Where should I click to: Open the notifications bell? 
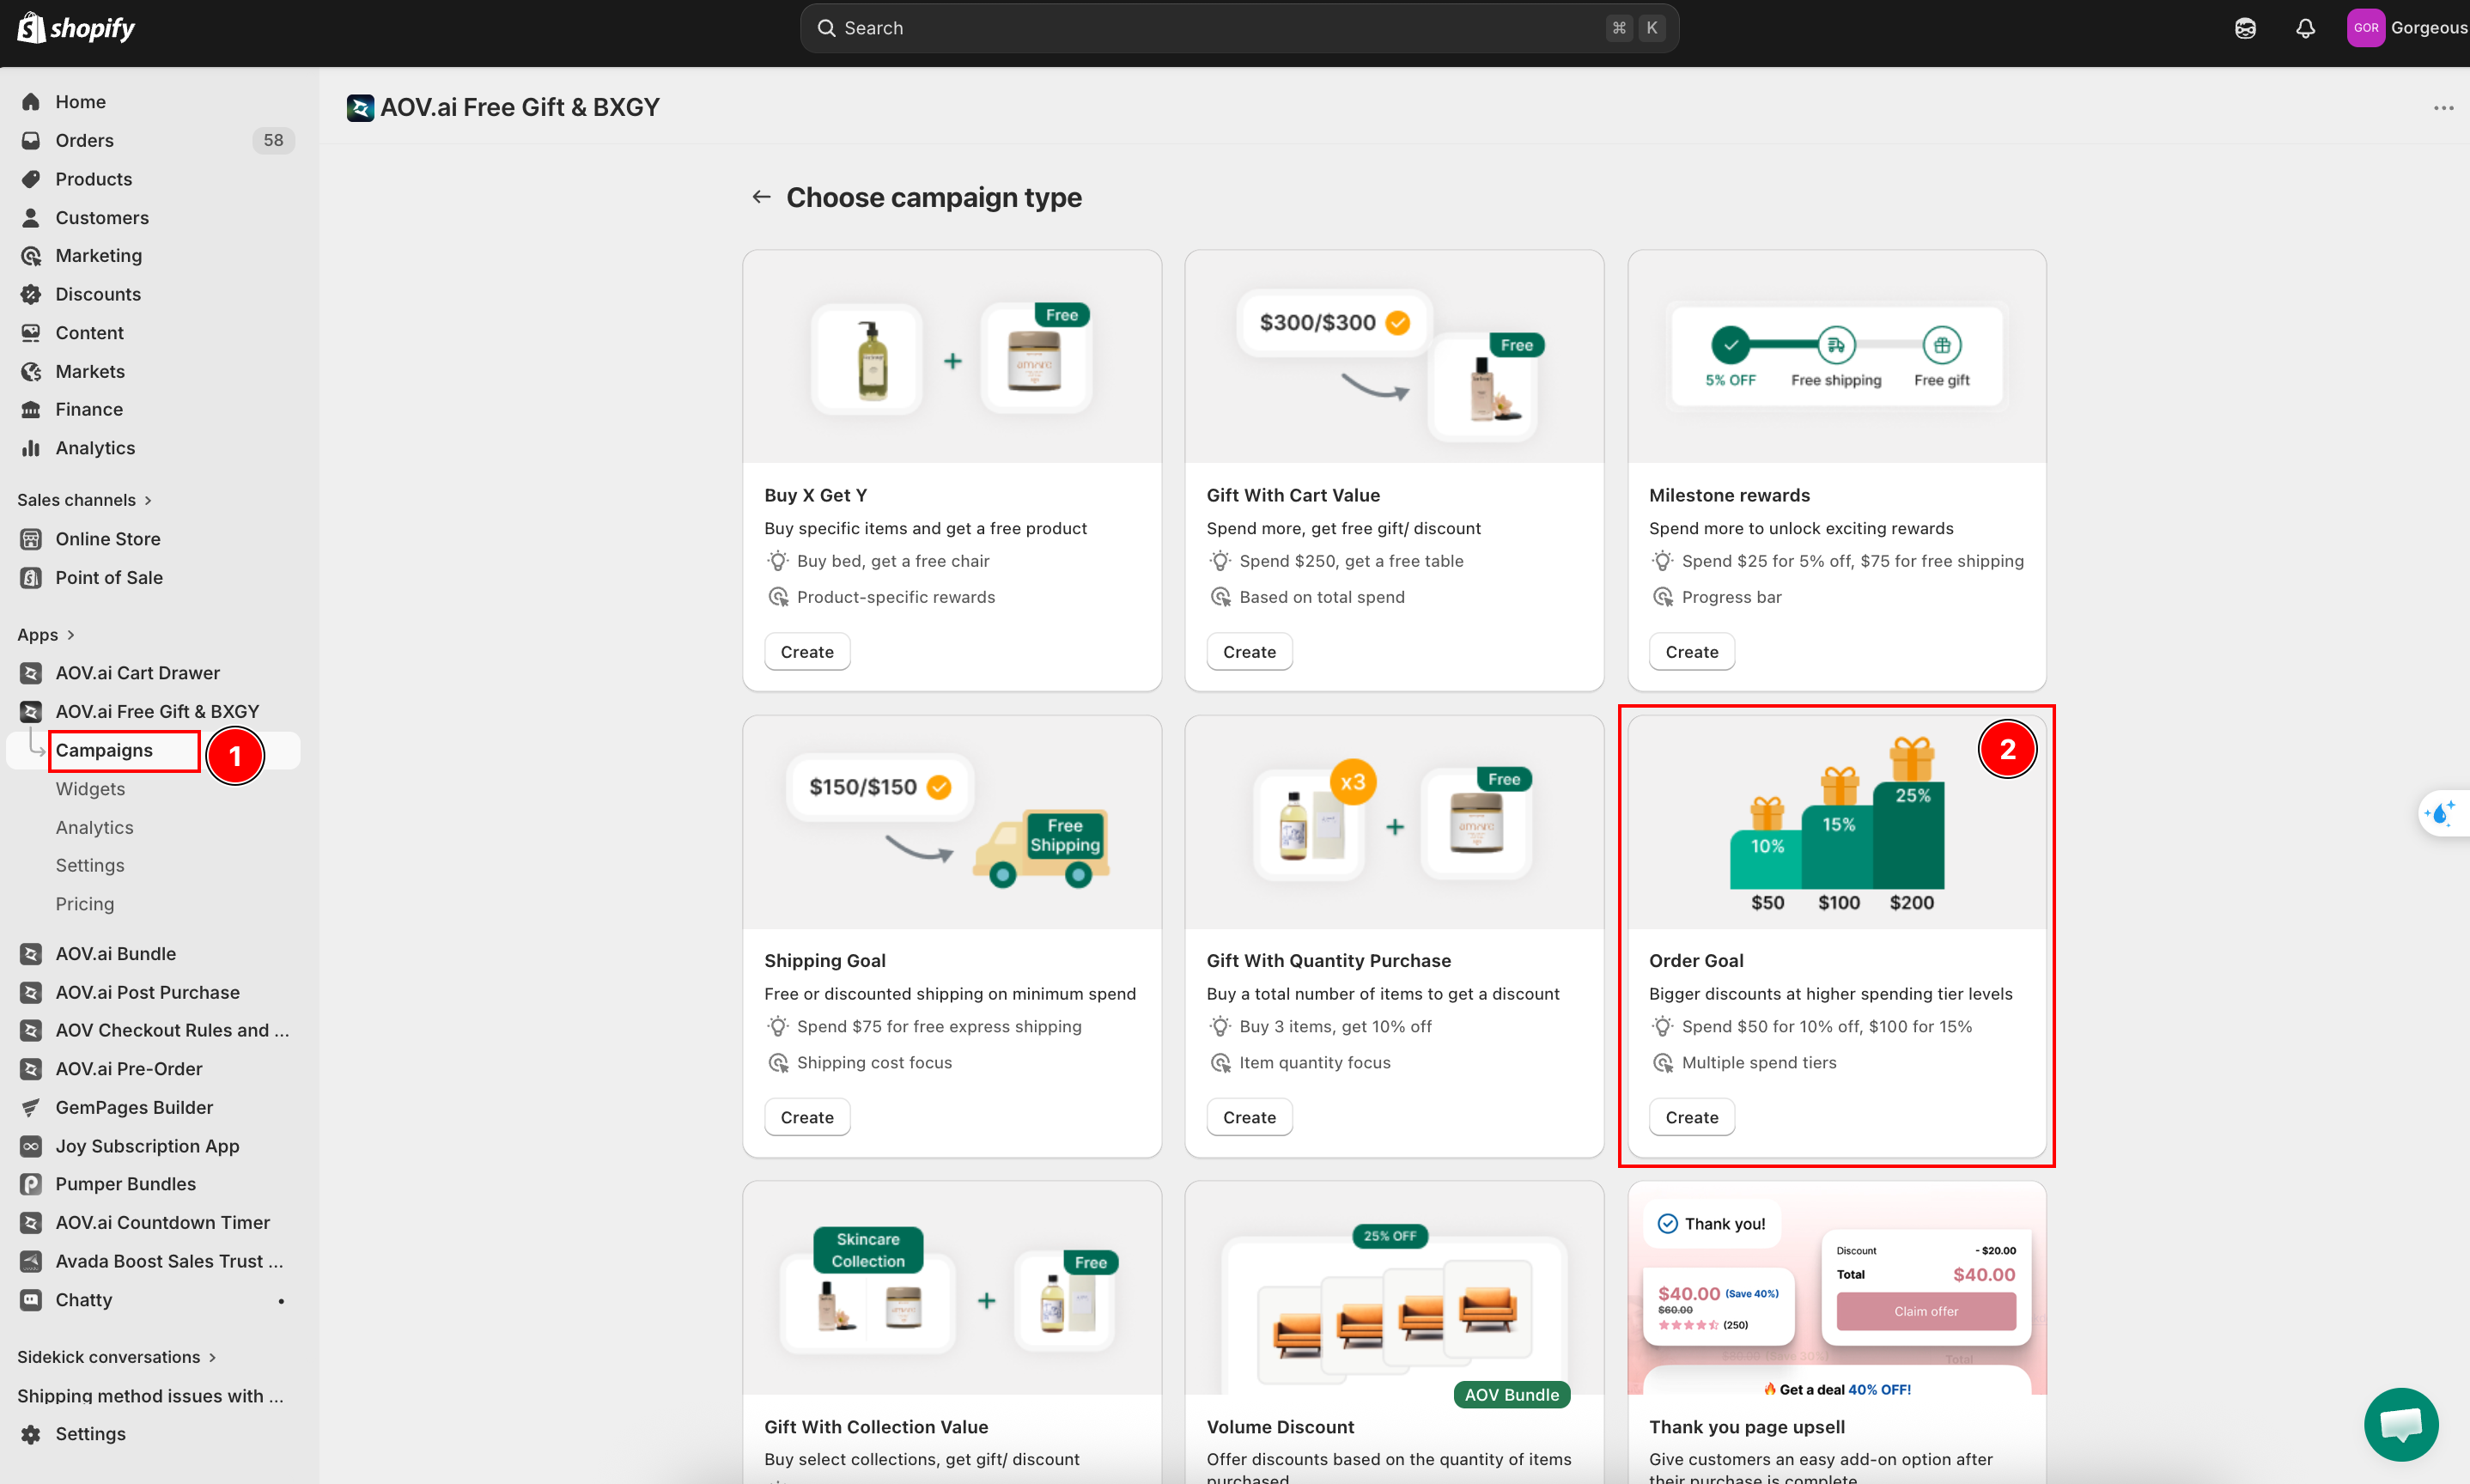coord(2305,28)
